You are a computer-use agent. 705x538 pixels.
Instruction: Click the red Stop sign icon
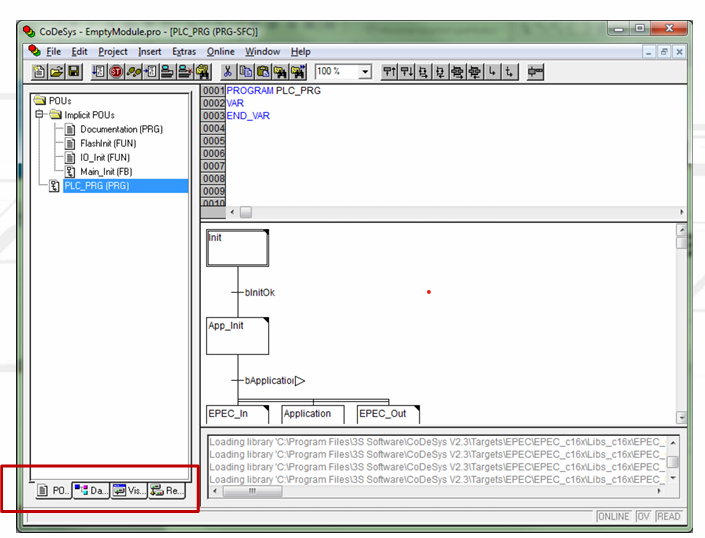tap(116, 72)
